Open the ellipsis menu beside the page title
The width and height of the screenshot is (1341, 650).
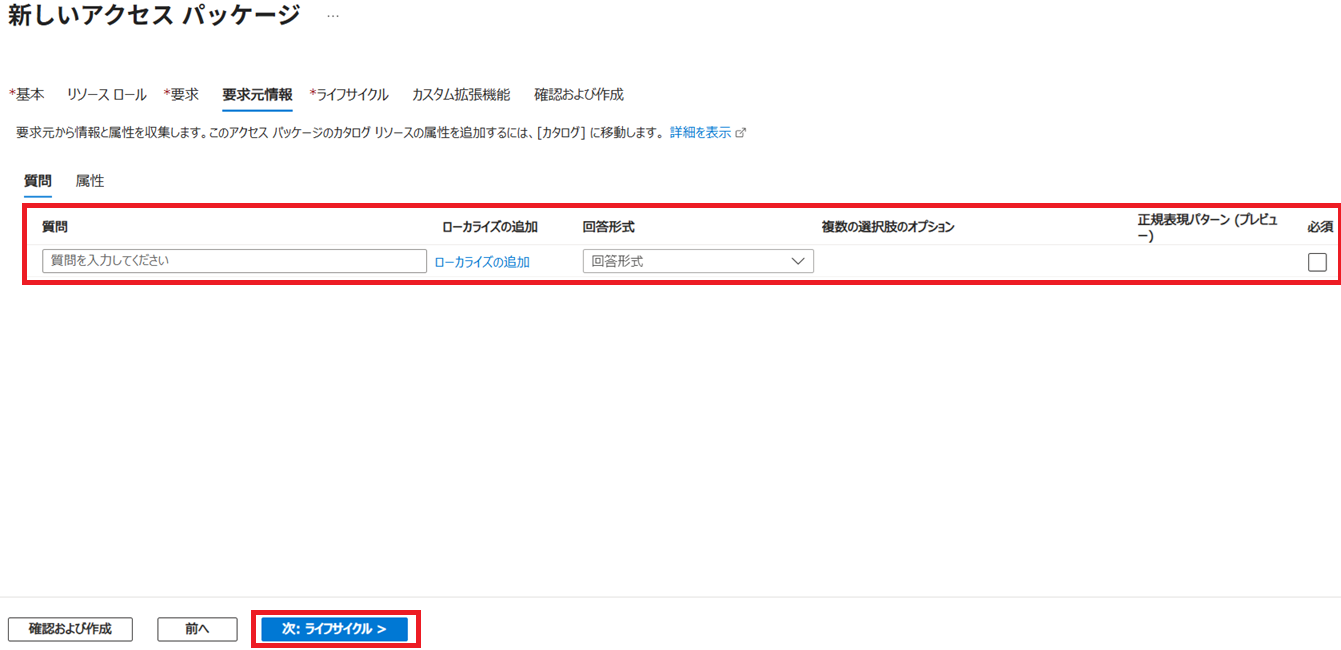pyautogui.click(x=333, y=17)
